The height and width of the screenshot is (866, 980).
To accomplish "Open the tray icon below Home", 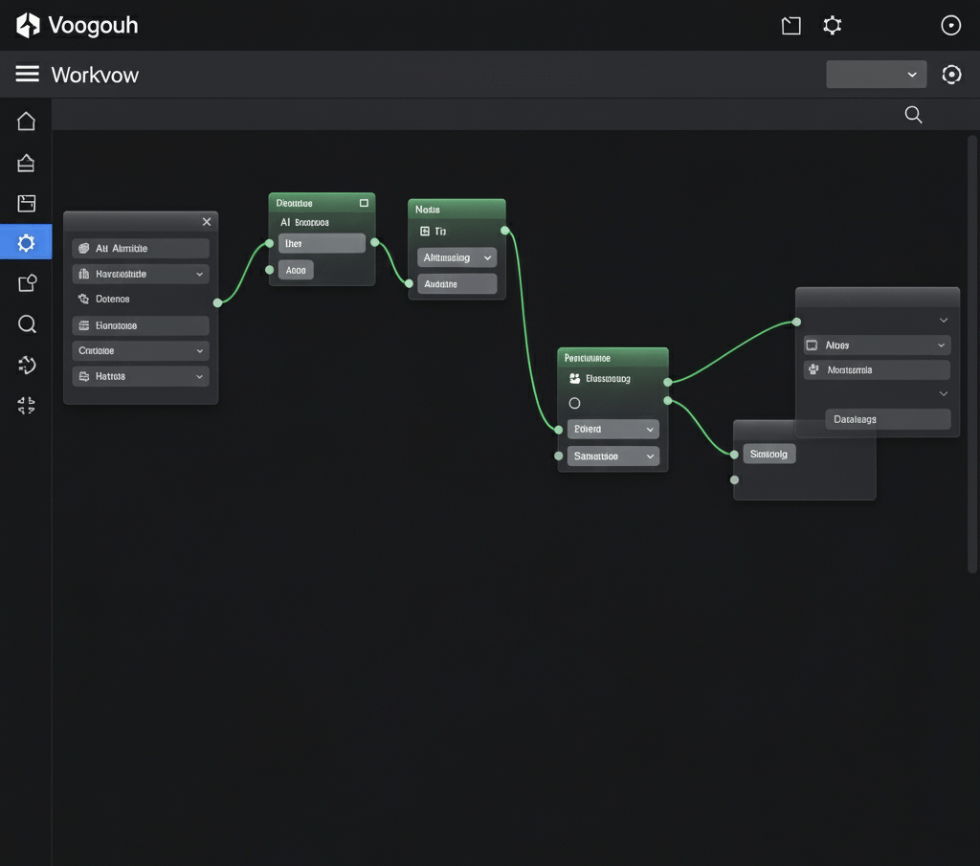I will [x=26, y=162].
